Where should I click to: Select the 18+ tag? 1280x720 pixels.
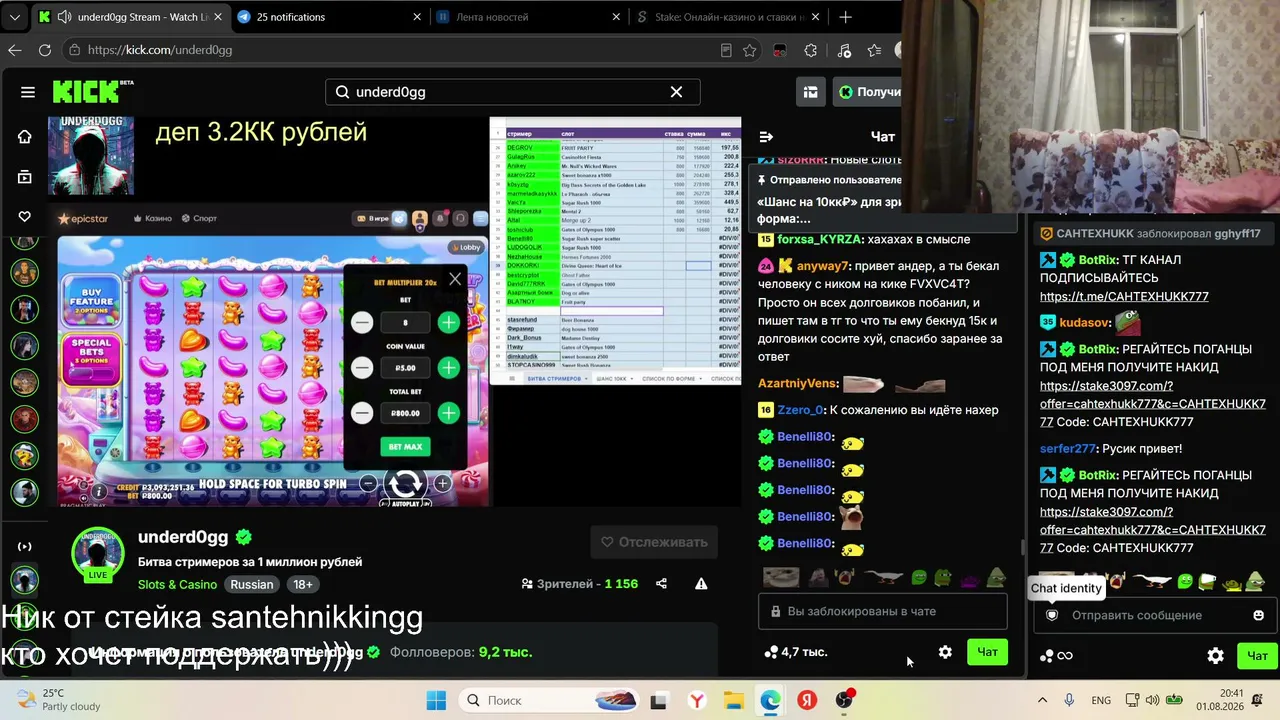[x=303, y=584]
